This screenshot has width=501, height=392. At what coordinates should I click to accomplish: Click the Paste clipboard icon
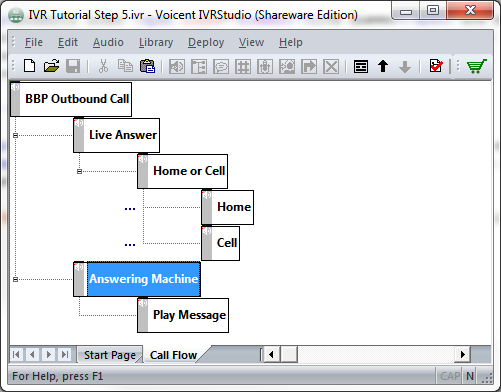[148, 66]
